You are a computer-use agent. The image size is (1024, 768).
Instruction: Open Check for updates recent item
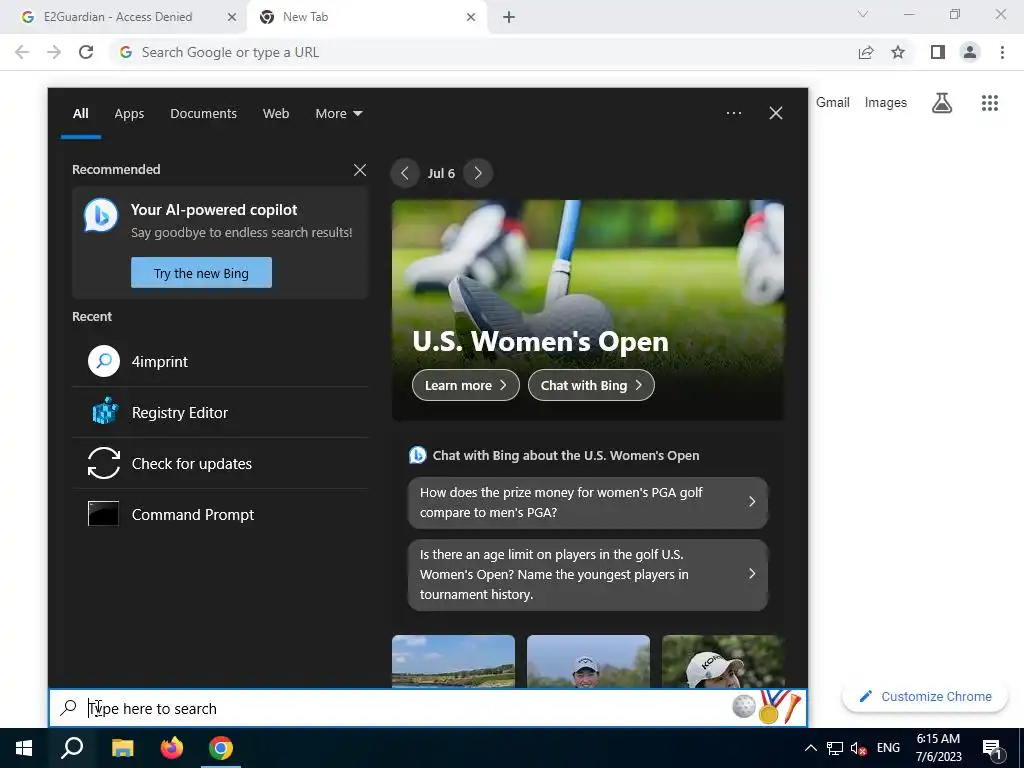coord(220,464)
